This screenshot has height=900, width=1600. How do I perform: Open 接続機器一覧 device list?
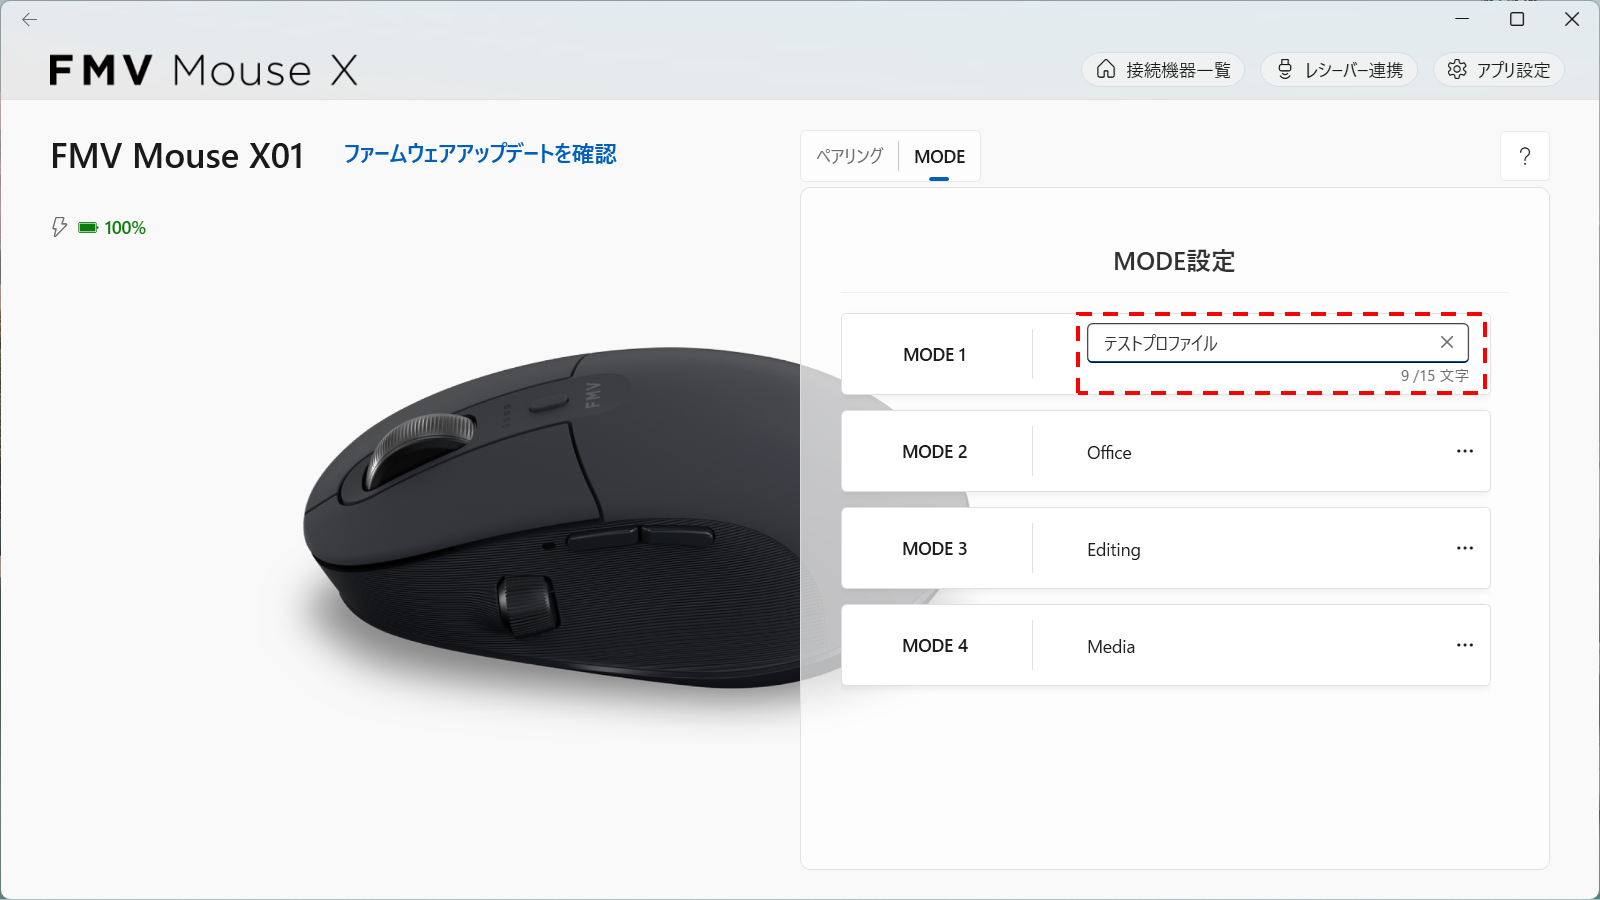coord(1163,70)
